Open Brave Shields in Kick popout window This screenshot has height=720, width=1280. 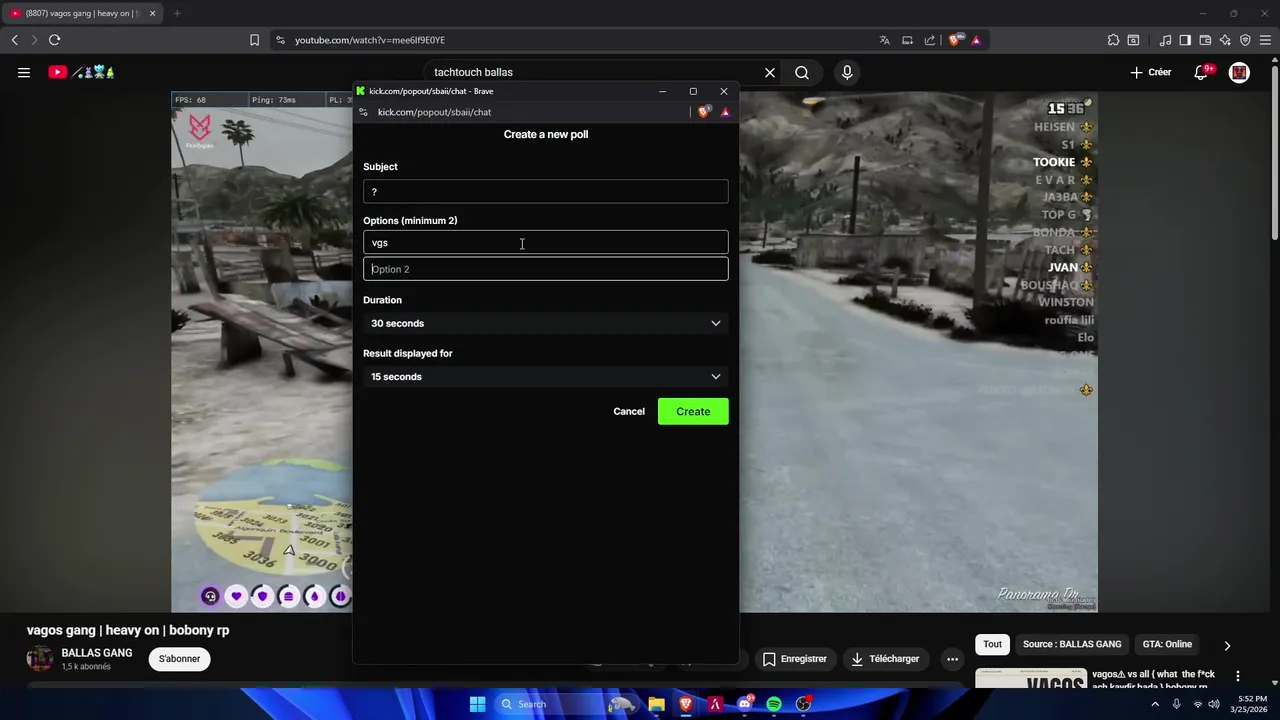pos(704,112)
